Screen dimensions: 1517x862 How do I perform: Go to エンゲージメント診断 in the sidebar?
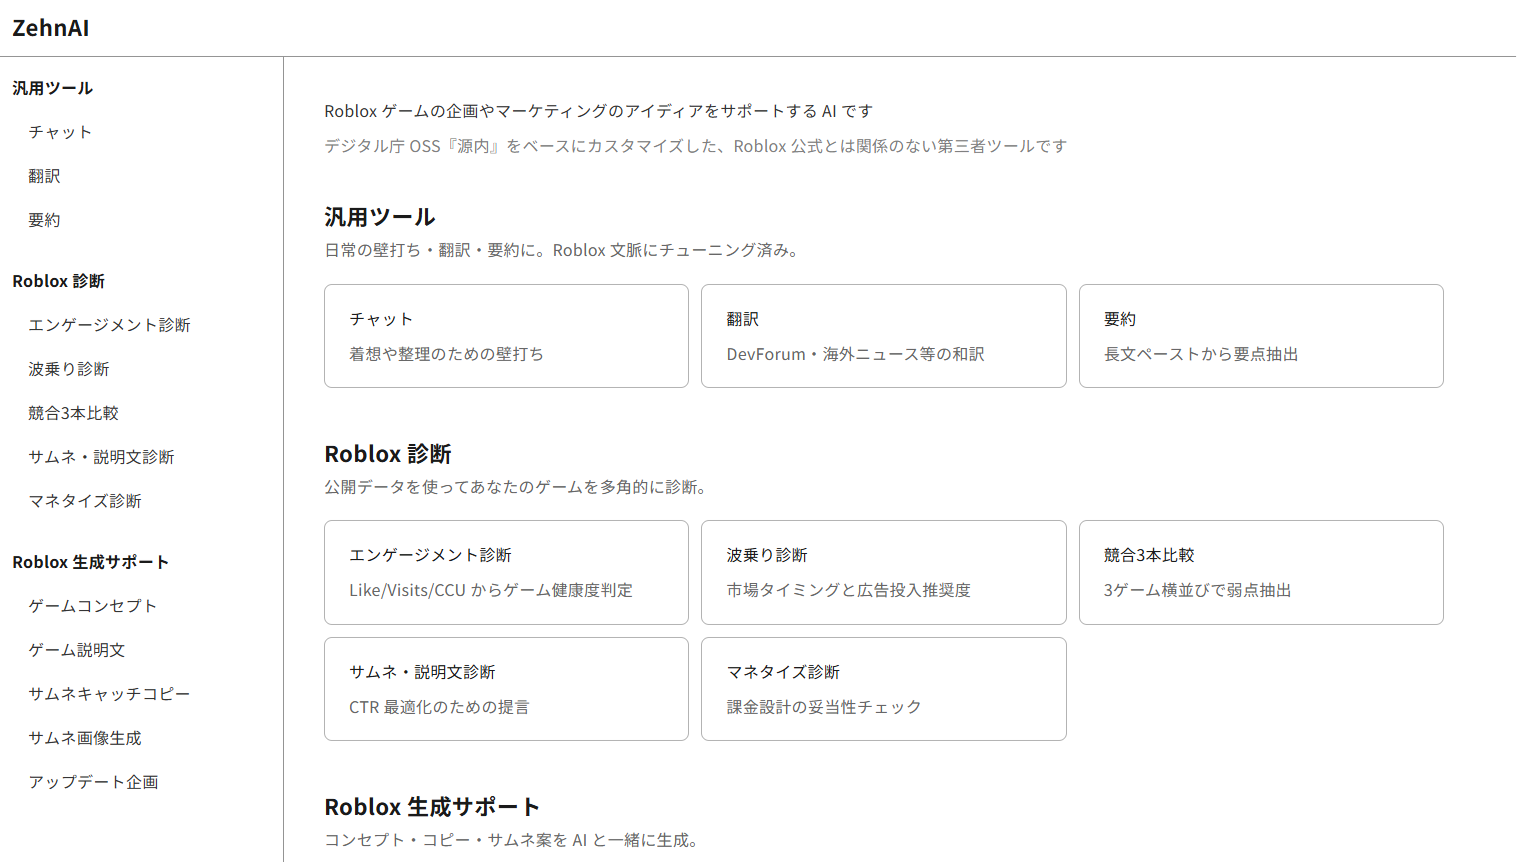click(109, 325)
